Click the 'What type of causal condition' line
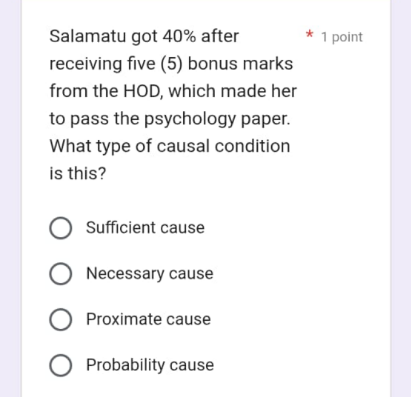Viewport: 411px width, 397px height. (170, 146)
